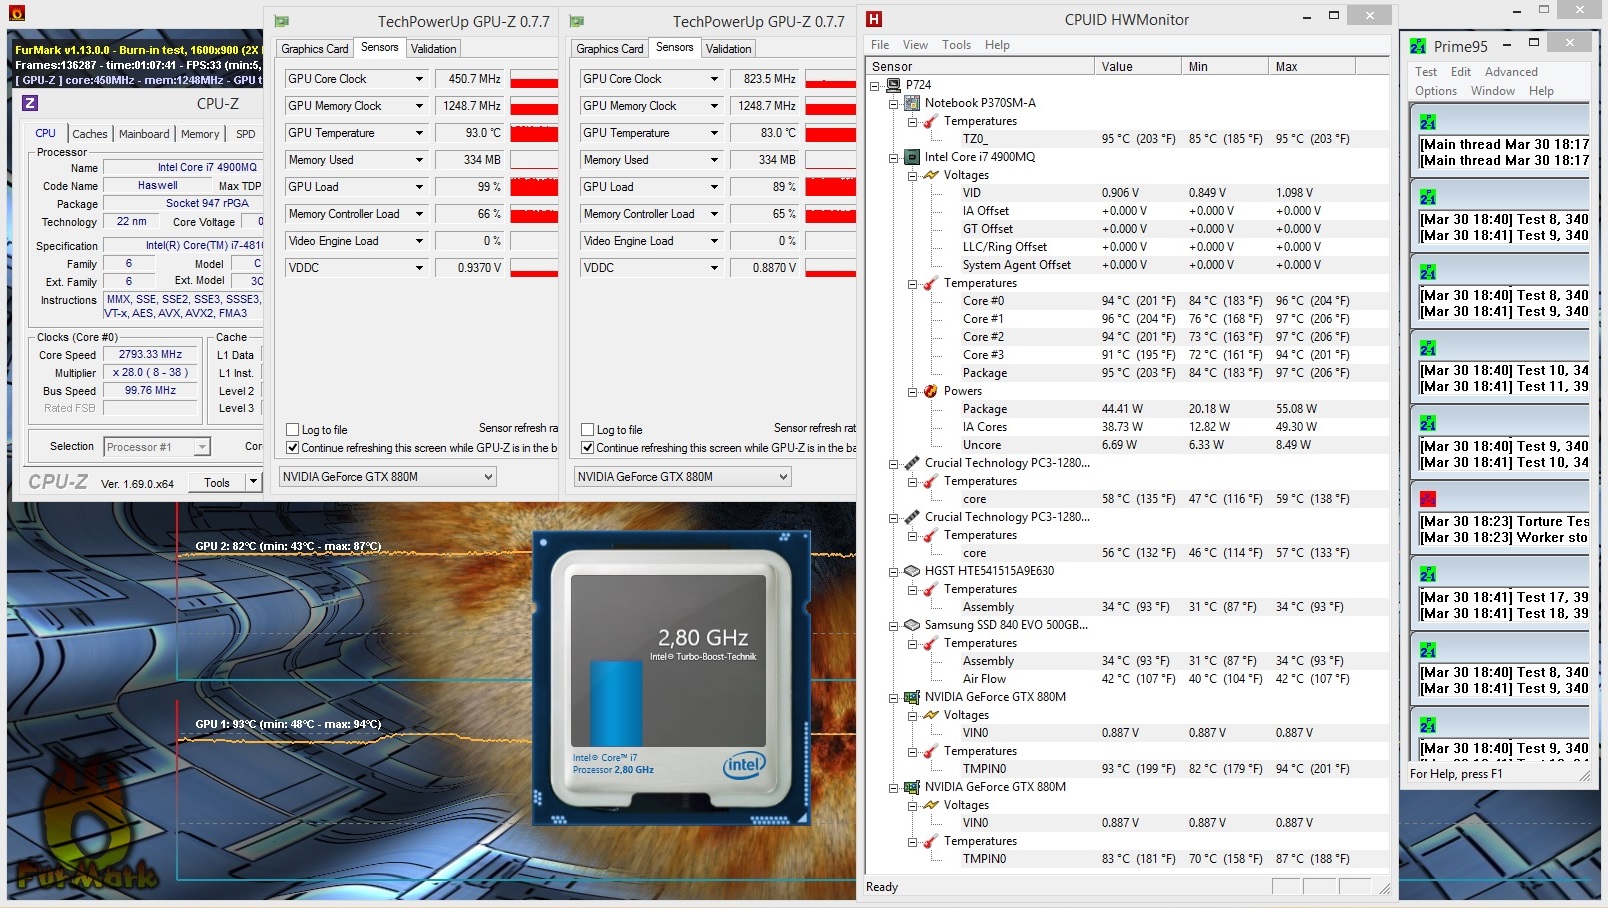
Task: Uncheck Continue refreshing in GPU-Z showing 0.9370 V
Action: coord(293,448)
